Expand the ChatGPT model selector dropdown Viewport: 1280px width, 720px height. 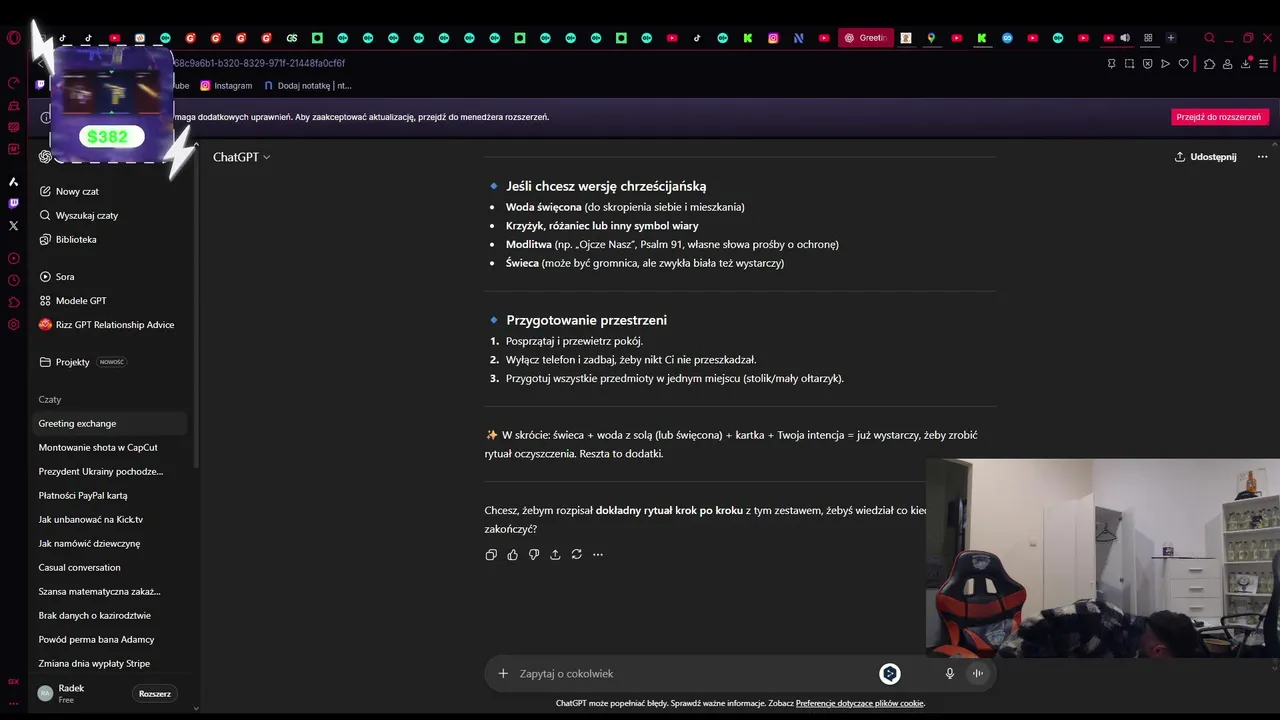tap(241, 157)
